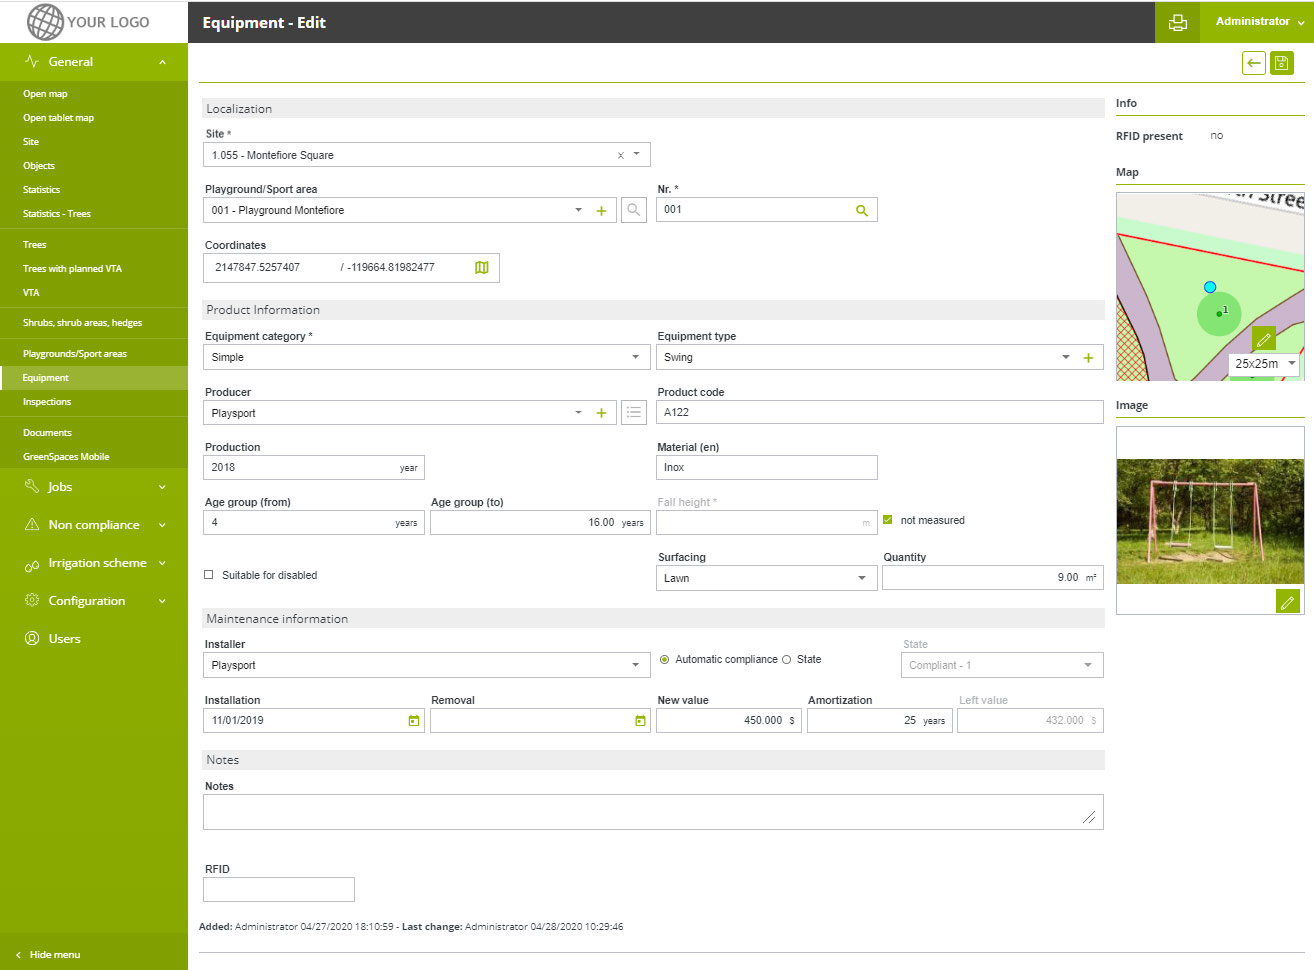Open the Installation date calendar picker
1314x970 pixels.
(414, 721)
